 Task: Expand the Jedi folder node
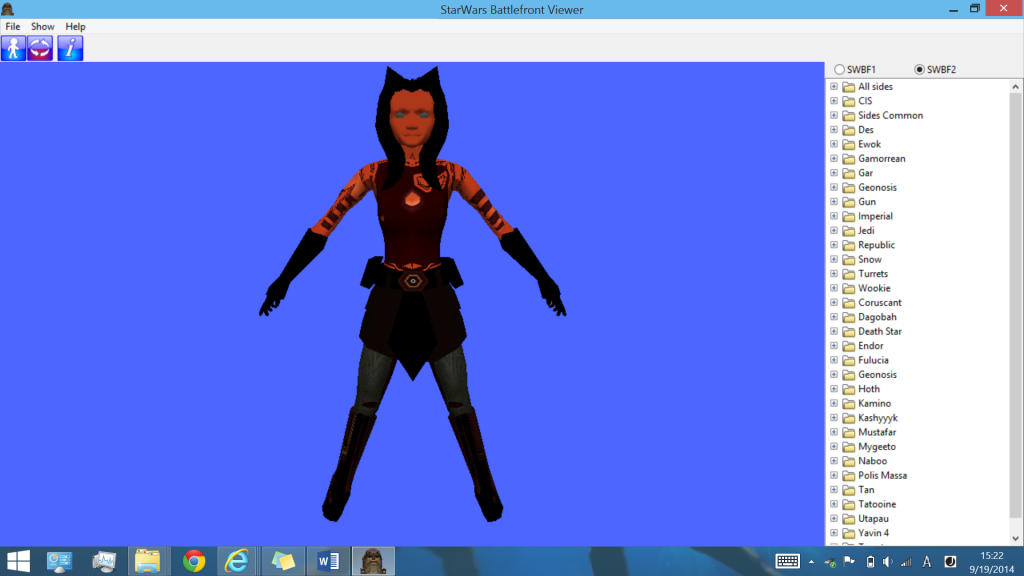834,231
